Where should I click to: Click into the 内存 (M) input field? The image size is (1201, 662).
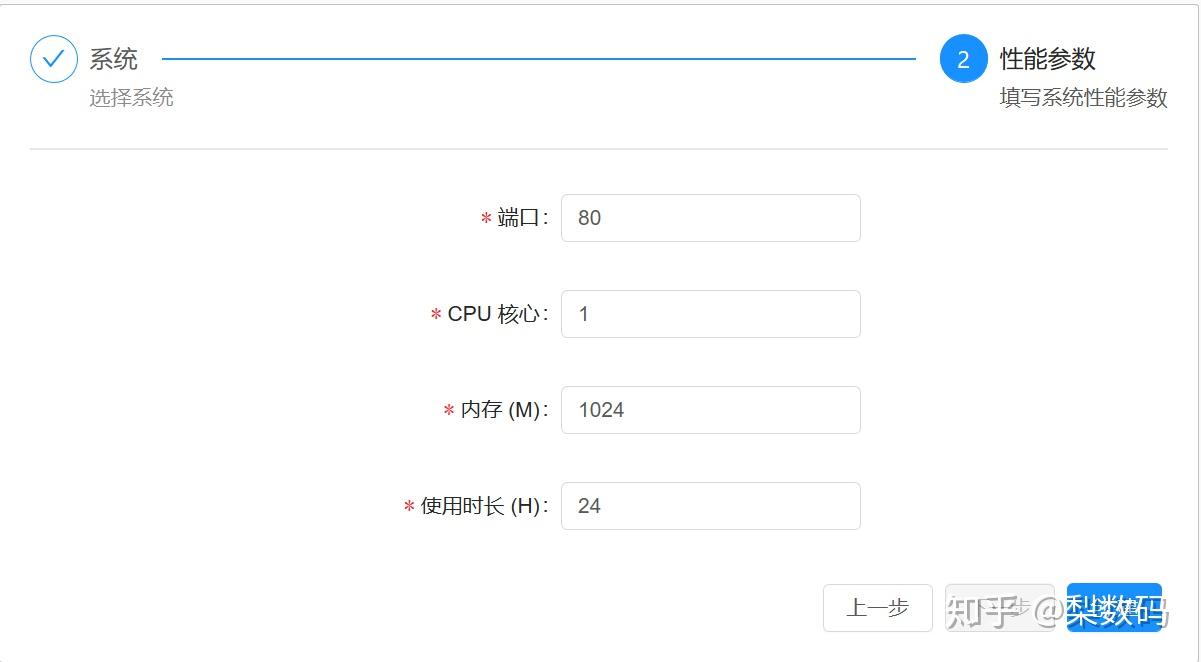click(710, 410)
